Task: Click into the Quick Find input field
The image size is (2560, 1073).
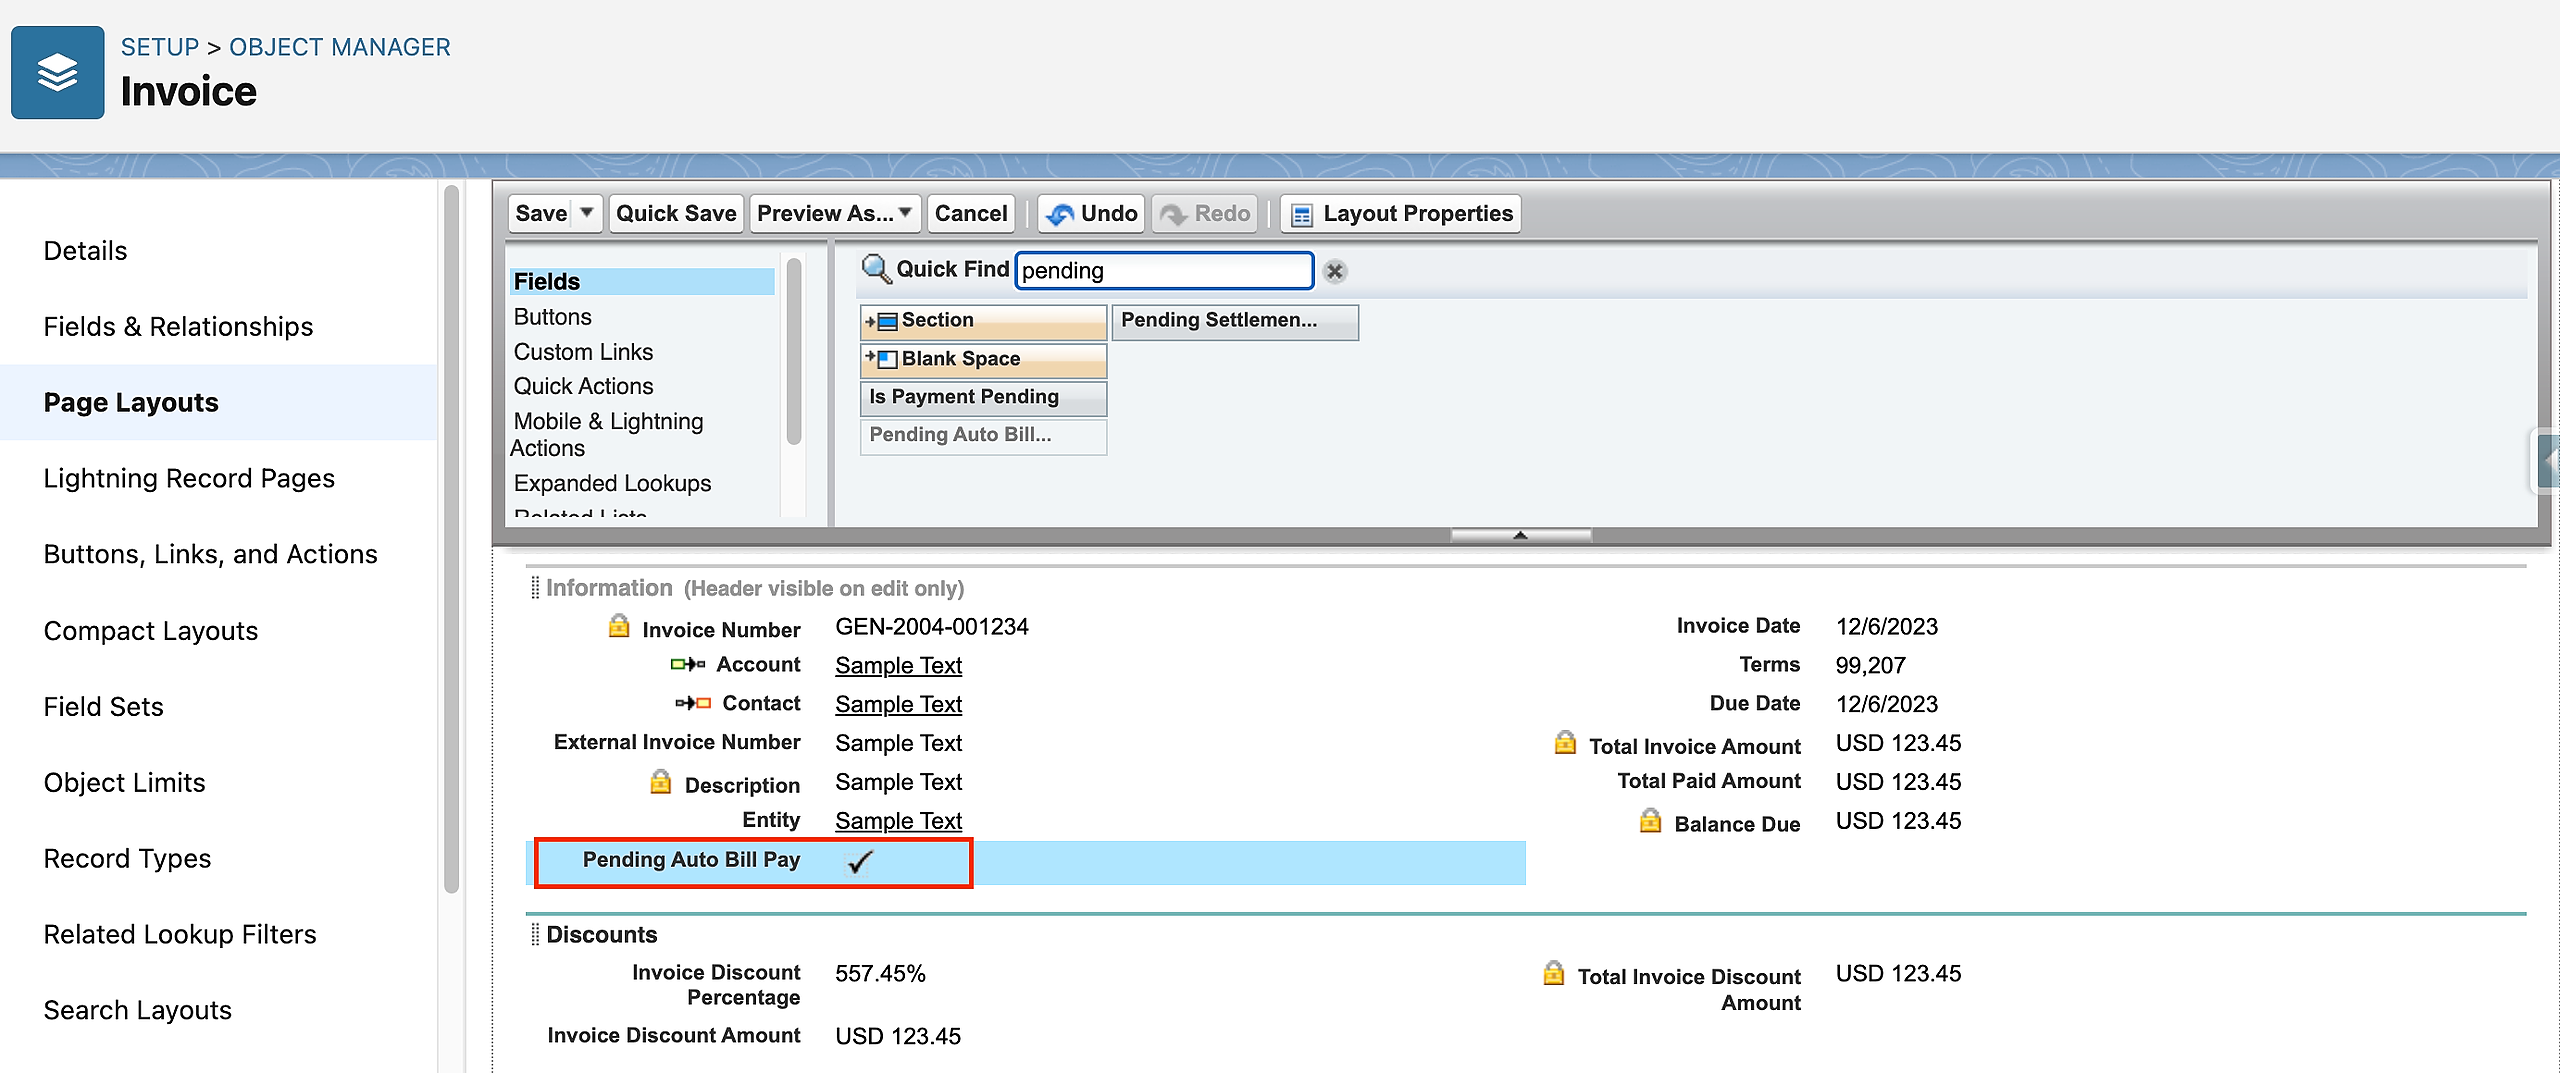Action: (1163, 271)
